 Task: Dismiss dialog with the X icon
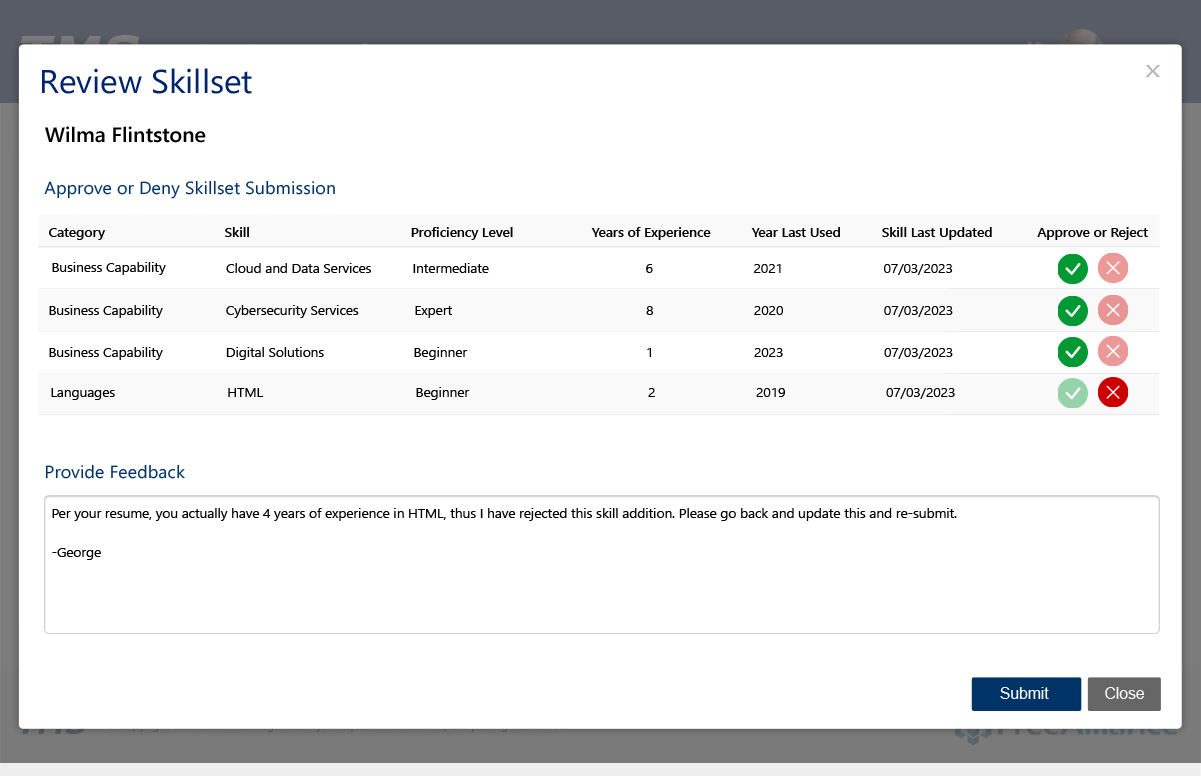1152,71
